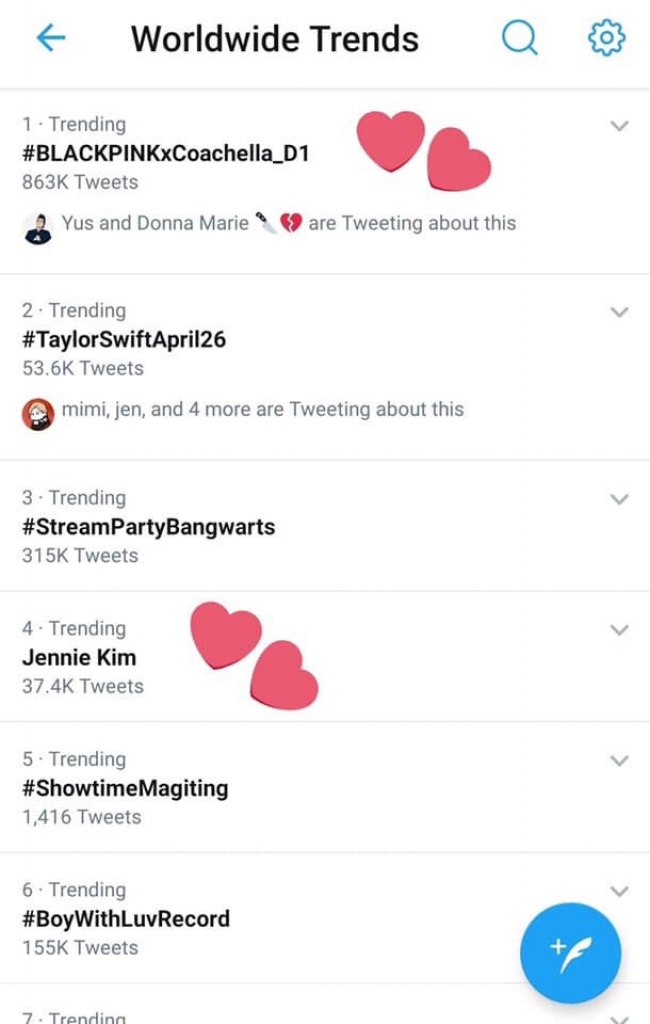The height and width of the screenshot is (1024, 650).
Task: Expand options chevron for #TaylorSwiftApril26
Action: coord(619,312)
